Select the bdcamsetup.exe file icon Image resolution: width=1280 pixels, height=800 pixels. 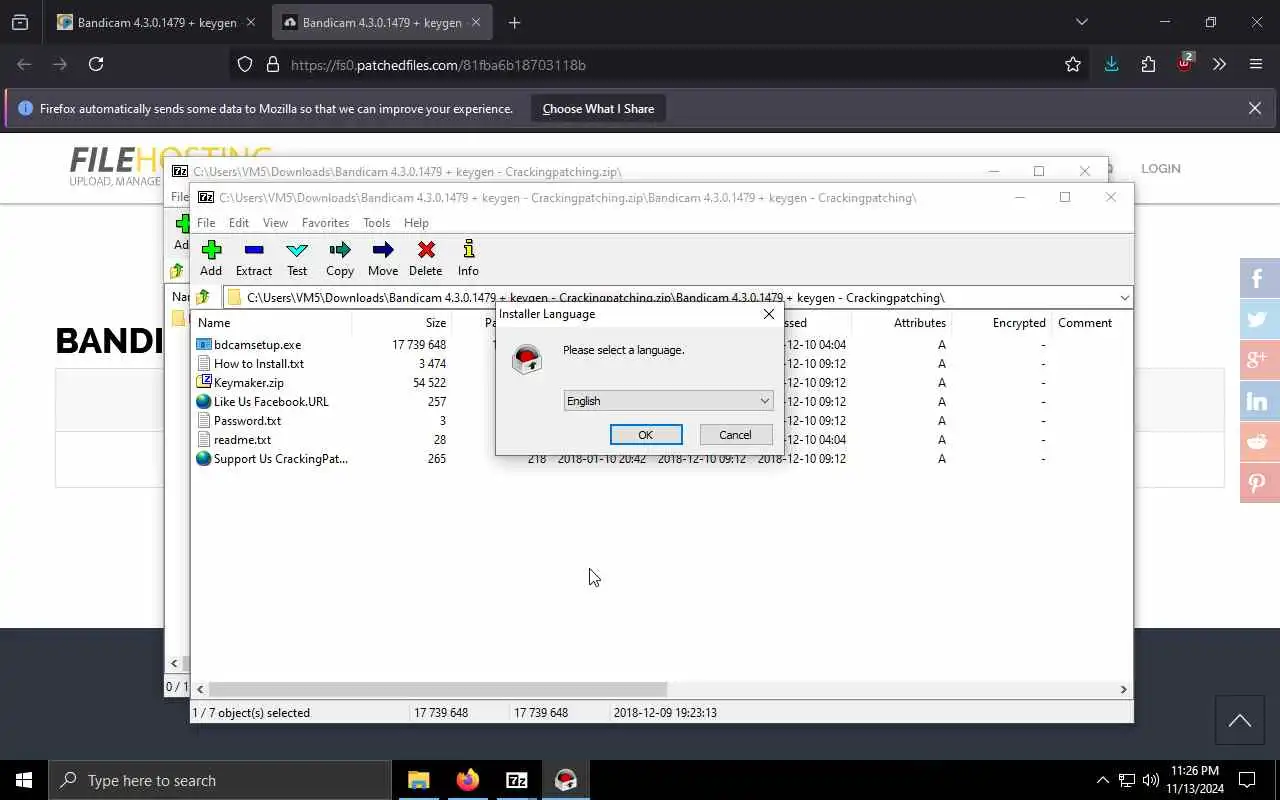tap(204, 345)
